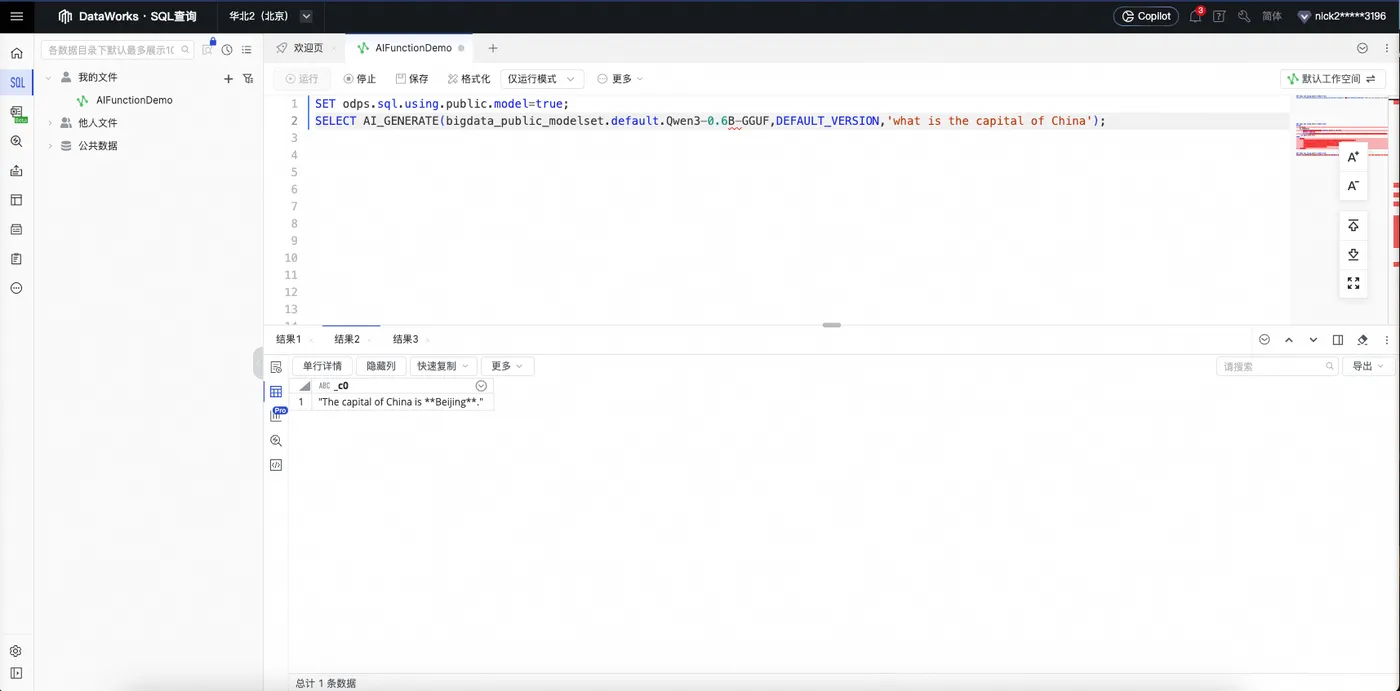The width and height of the screenshot is (1400, 691).
Task: Clear results with the eraser icon
Action: pyautogui.click(x=1362, y=340)
